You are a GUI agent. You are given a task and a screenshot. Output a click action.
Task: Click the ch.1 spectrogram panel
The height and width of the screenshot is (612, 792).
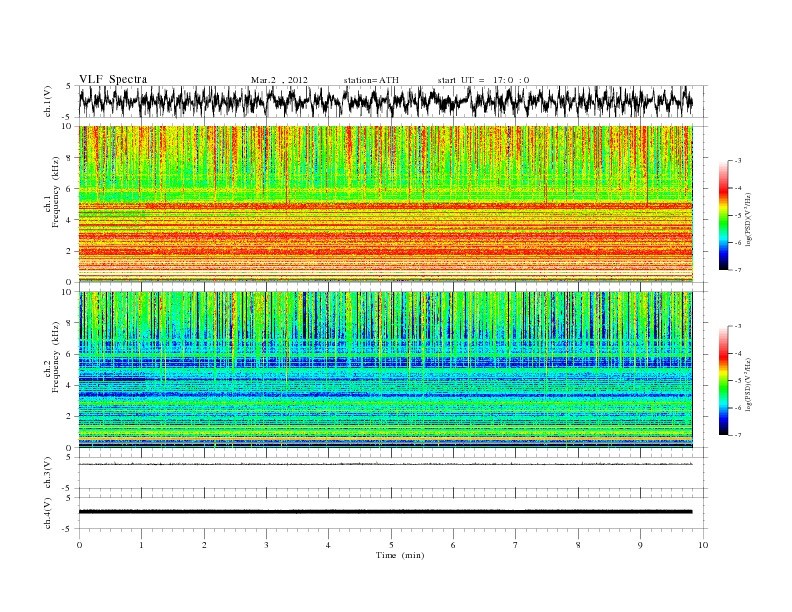pos(386,204)
